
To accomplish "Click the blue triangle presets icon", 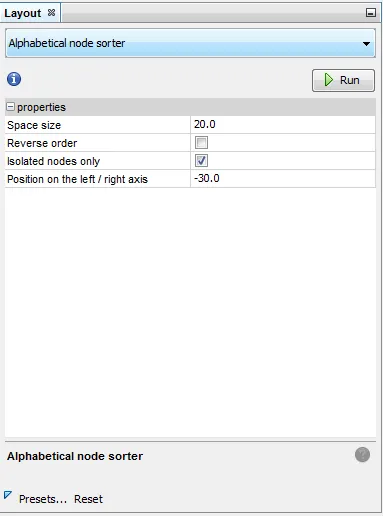I will click(x=8, y=495).
